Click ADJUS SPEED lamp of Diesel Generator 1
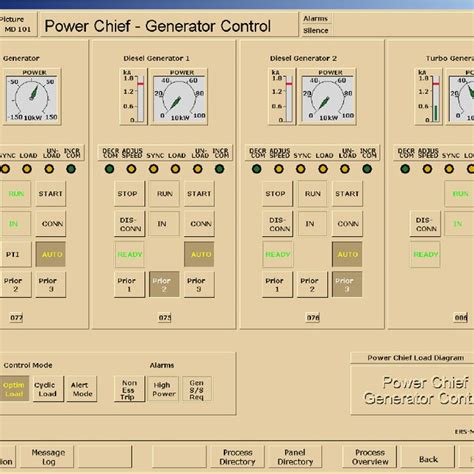This screenshot has height=474, width=474. (x=132, y=169)
